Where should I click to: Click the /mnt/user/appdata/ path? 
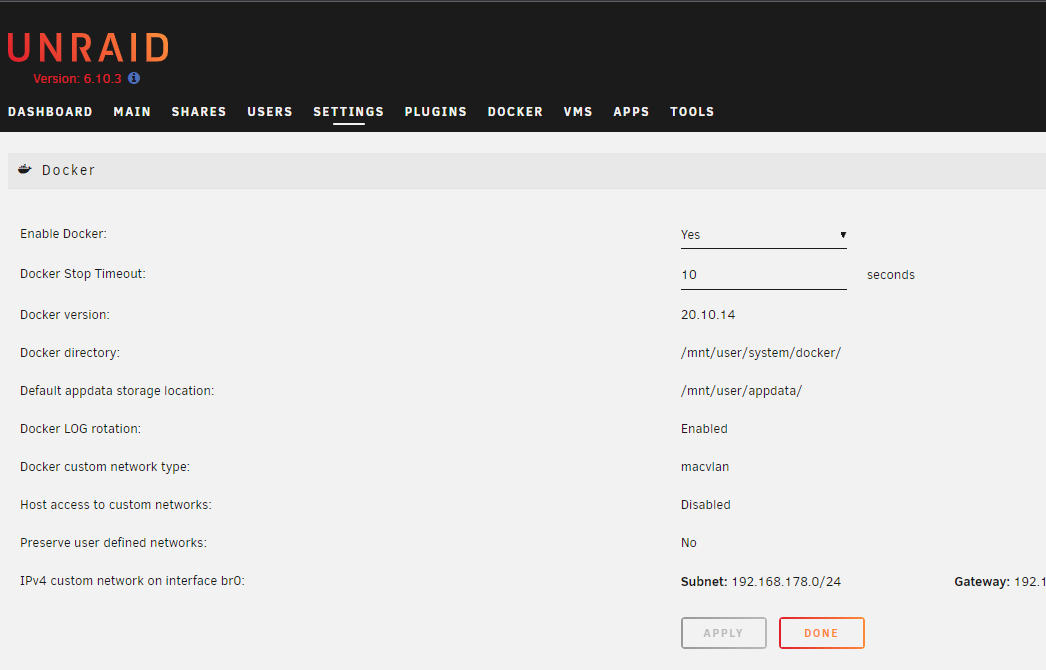click(741, 390)
